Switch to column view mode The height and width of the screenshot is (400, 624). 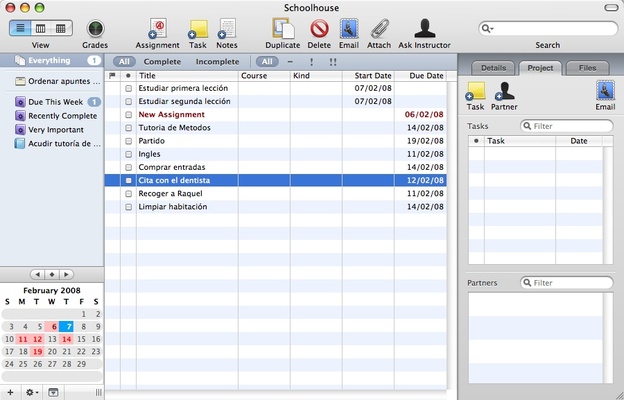click(41, 28)
